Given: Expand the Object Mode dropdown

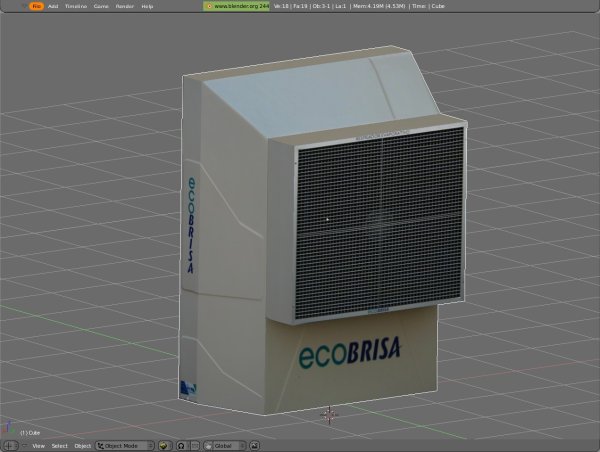Looking at the screenshot, I should [x=125, y=445].
